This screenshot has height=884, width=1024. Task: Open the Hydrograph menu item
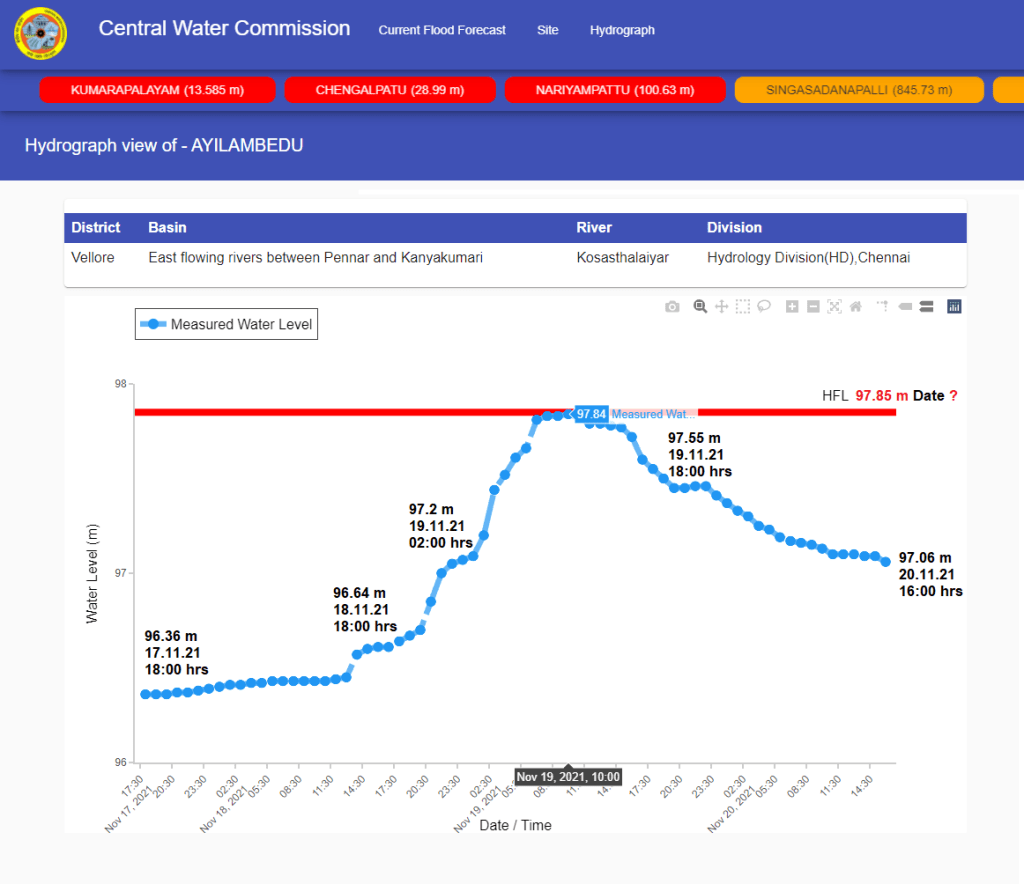(622, 30)
